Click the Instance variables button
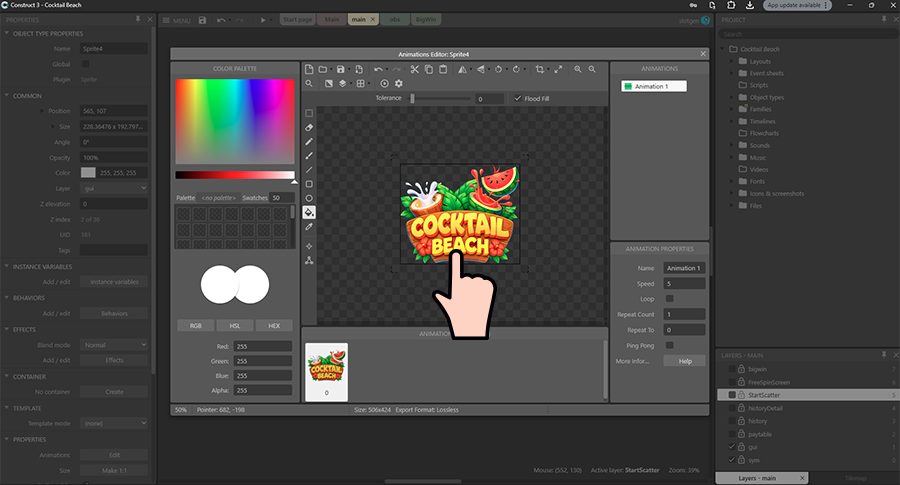This screenshot has width=900, height=485. tap(114, 282)
